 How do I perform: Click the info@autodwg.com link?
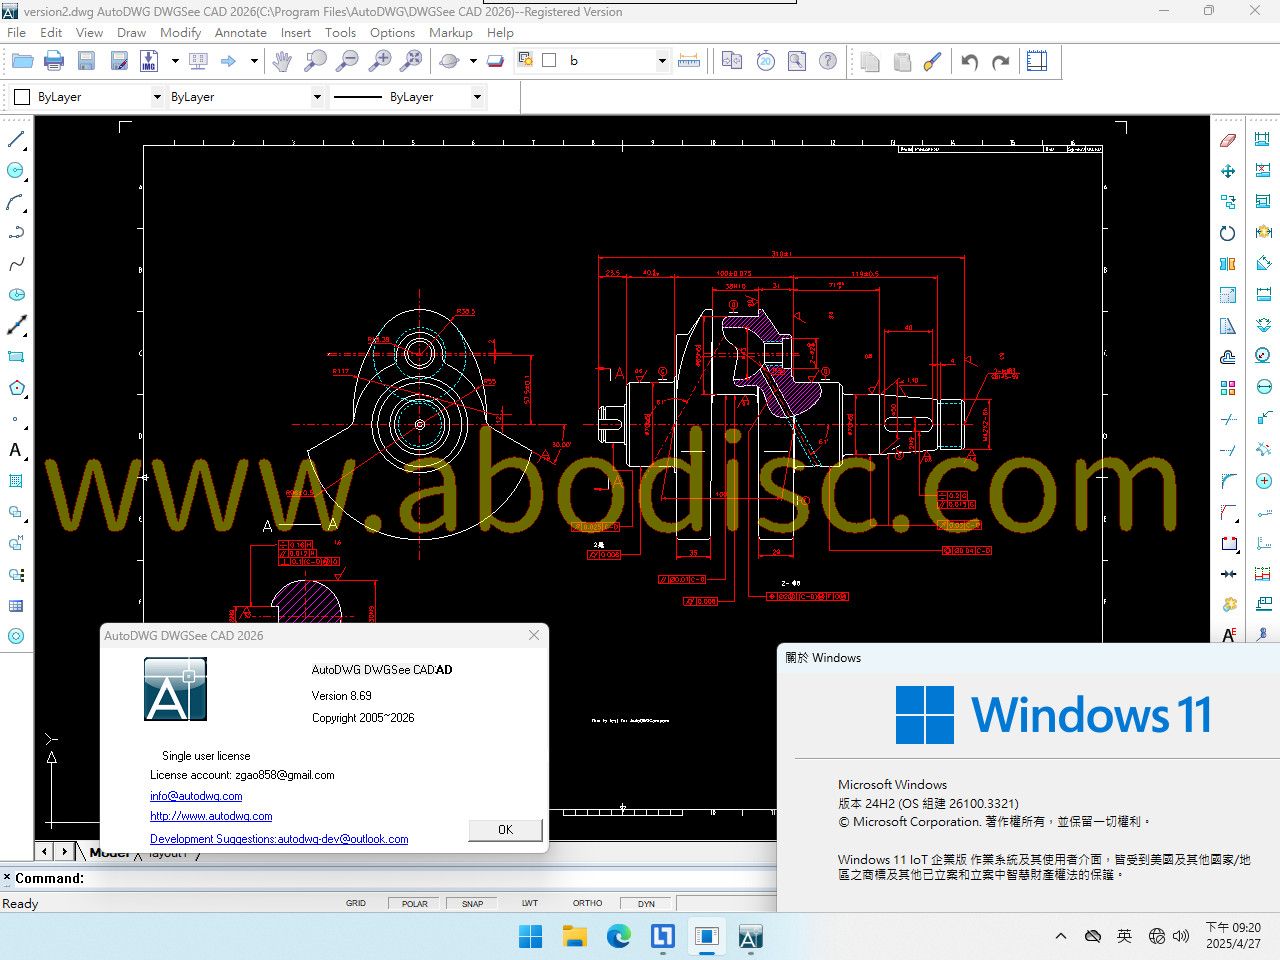[x=196, y=796]
